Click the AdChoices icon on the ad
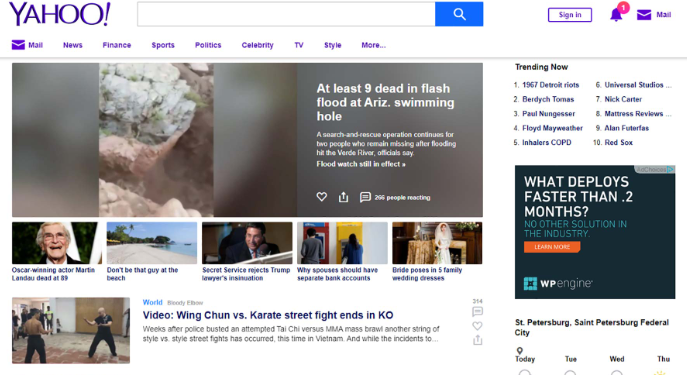The height and width of the screenshot is (375, 687). click(670, 170)
